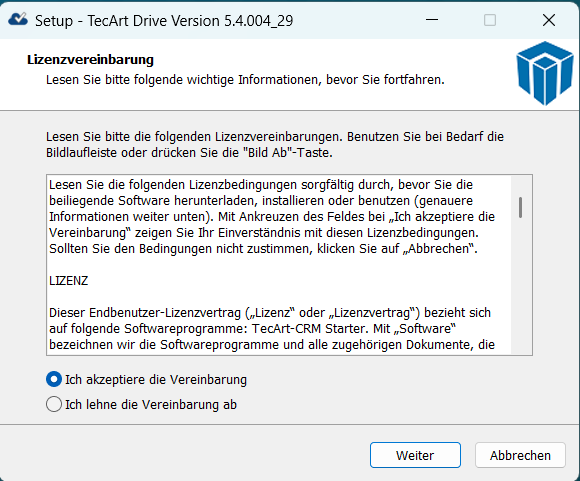Select "Ich lehne die Vereinbarung ab" radio button

click(54, 404)
